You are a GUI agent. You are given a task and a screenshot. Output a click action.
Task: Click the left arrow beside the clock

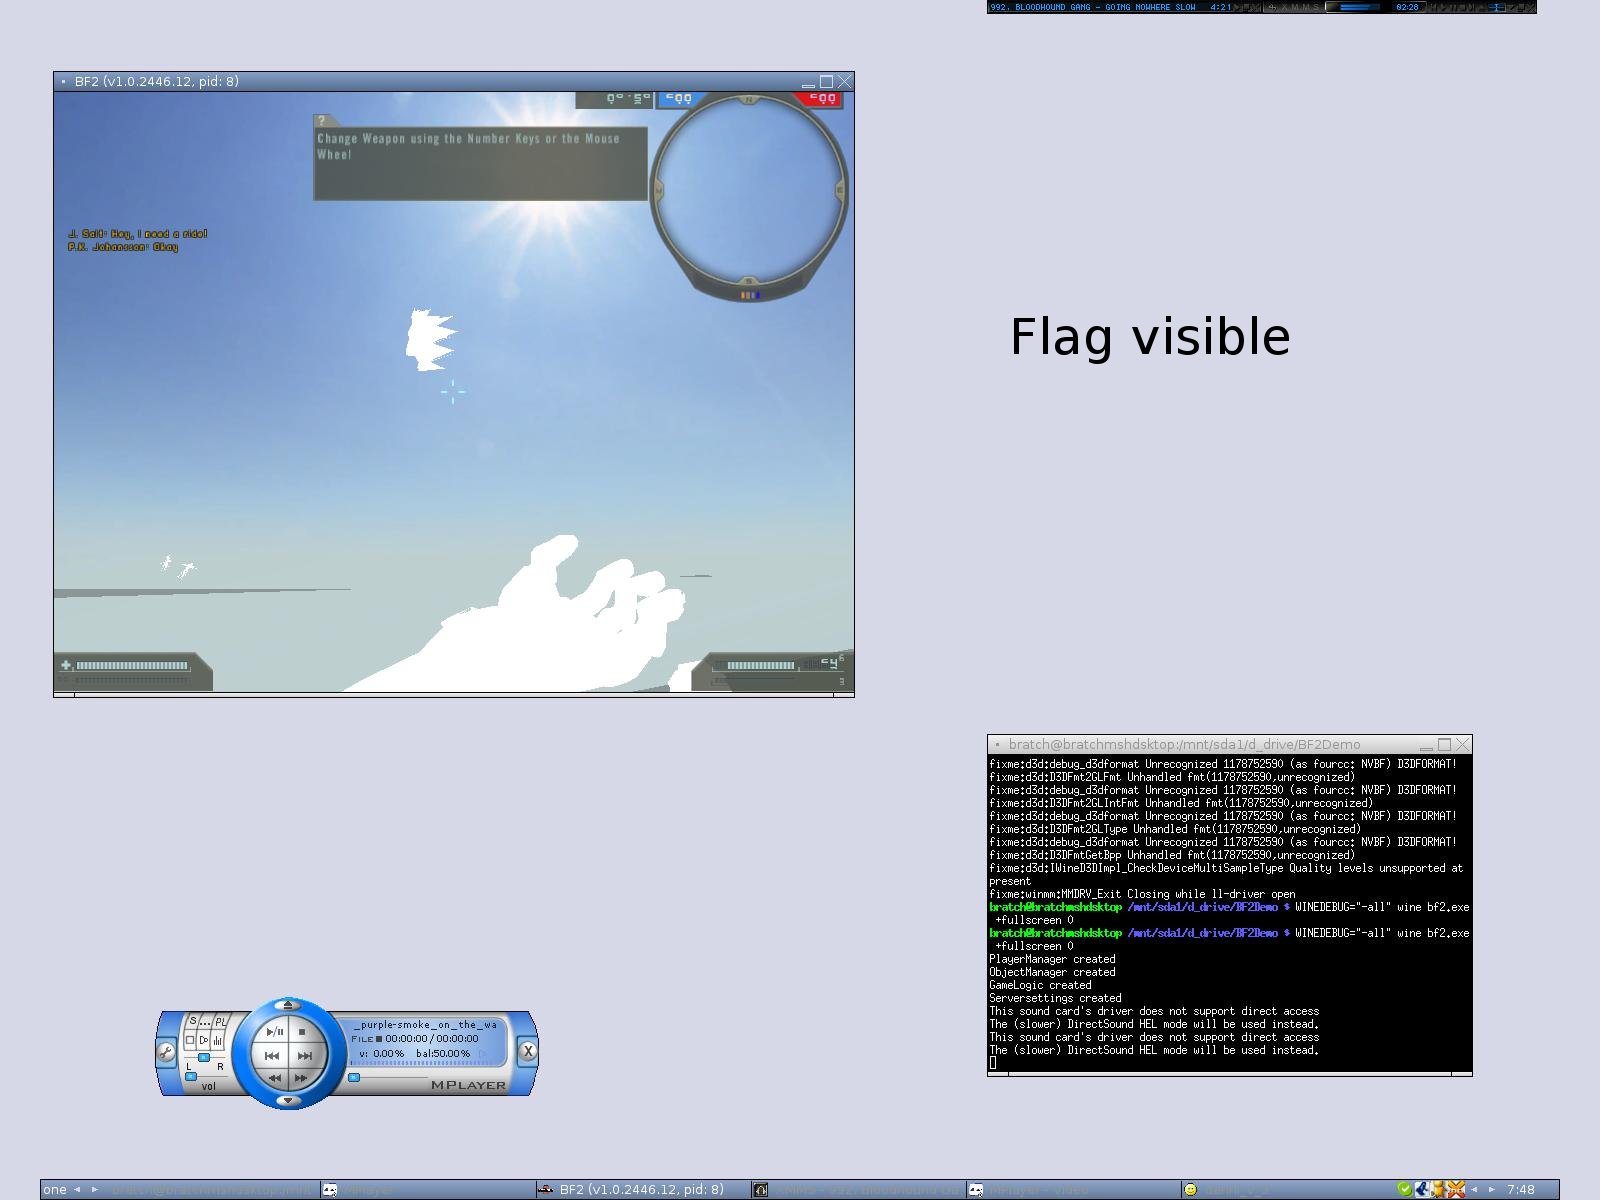pos(1474,1189)
